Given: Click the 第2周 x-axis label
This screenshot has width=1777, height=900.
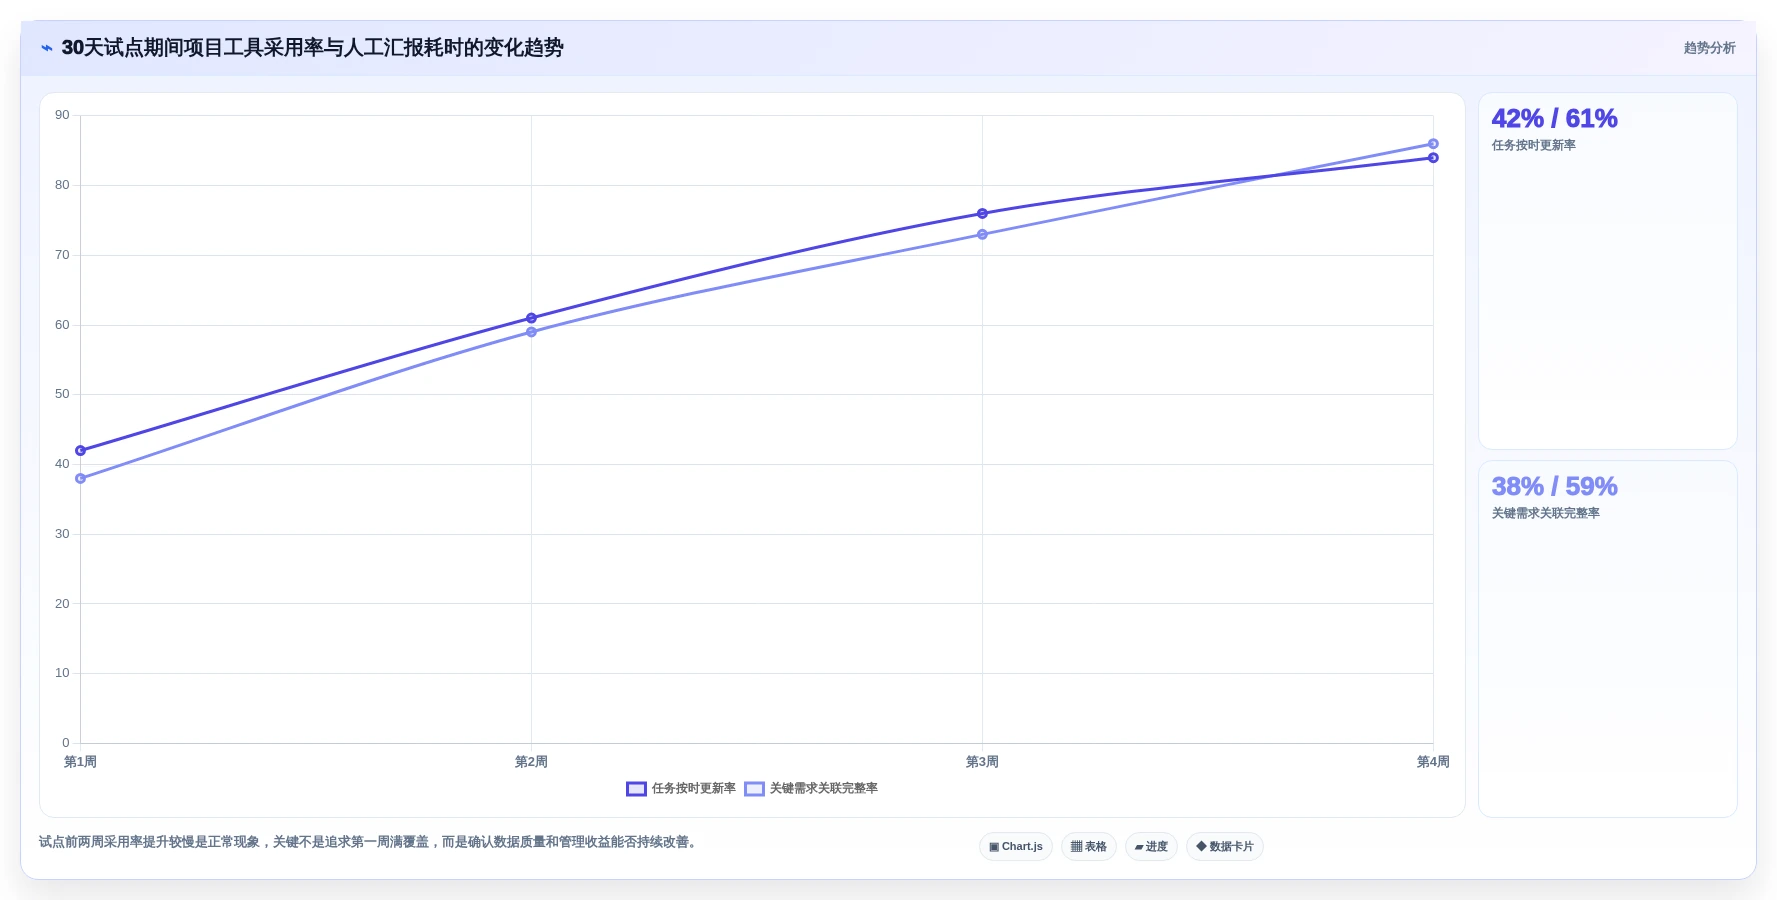Looking at the screenshot, I should pyautogui.click(x=531, y=762).
